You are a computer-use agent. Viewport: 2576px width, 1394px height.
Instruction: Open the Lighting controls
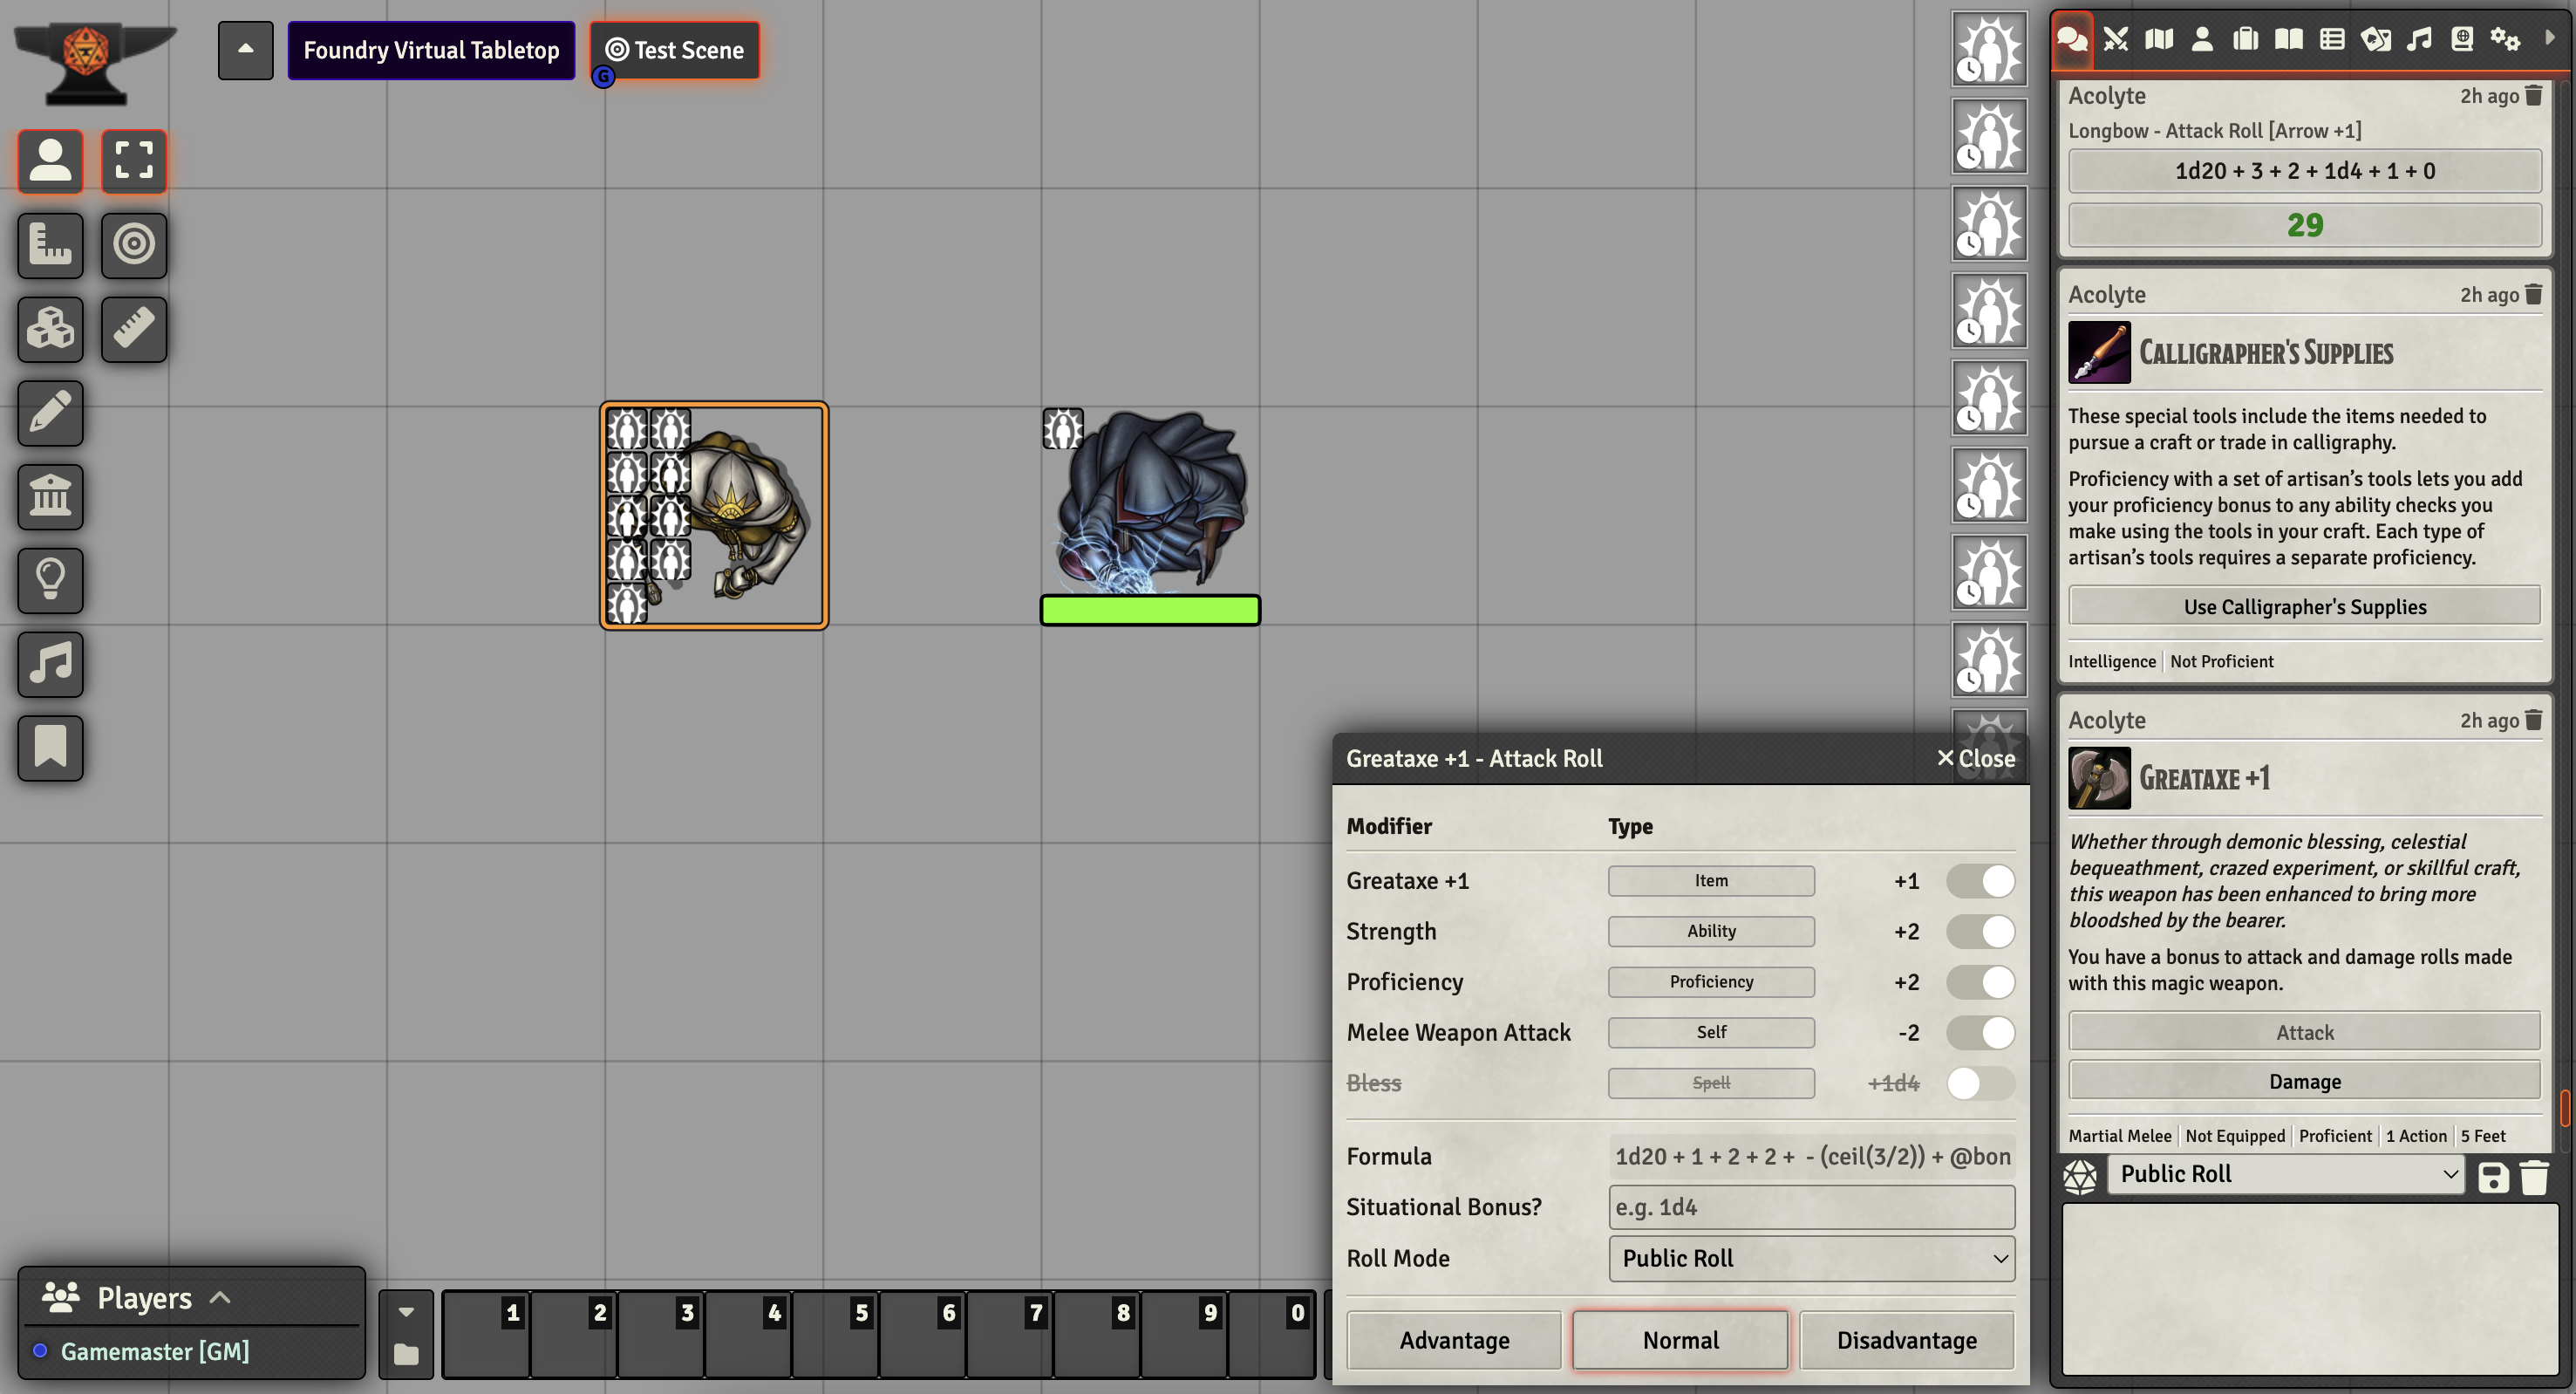tap(49, 580)
